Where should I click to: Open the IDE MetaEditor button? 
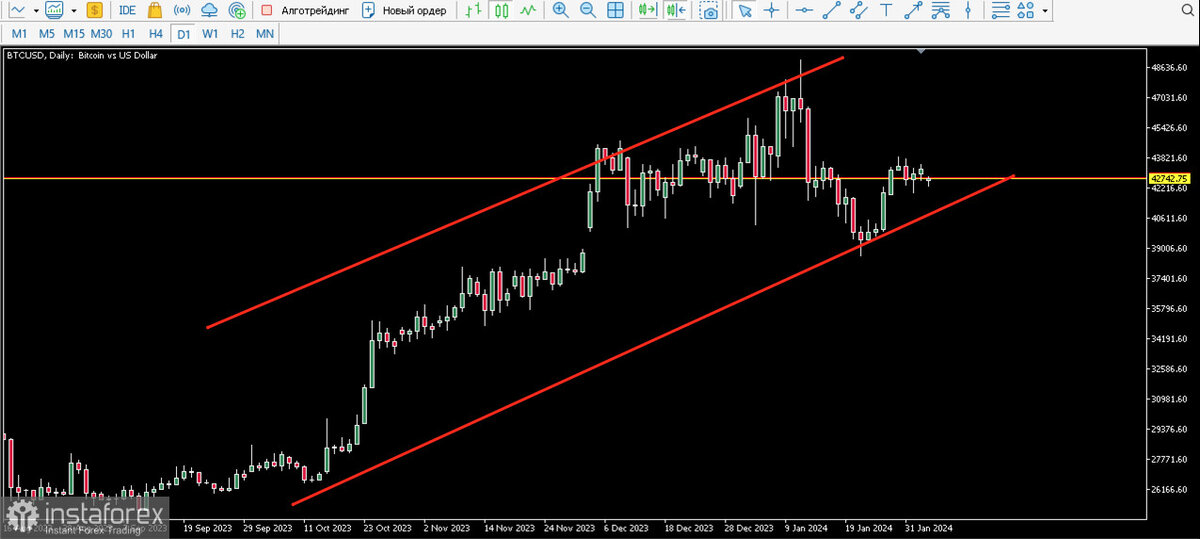[x=128, y=10]
